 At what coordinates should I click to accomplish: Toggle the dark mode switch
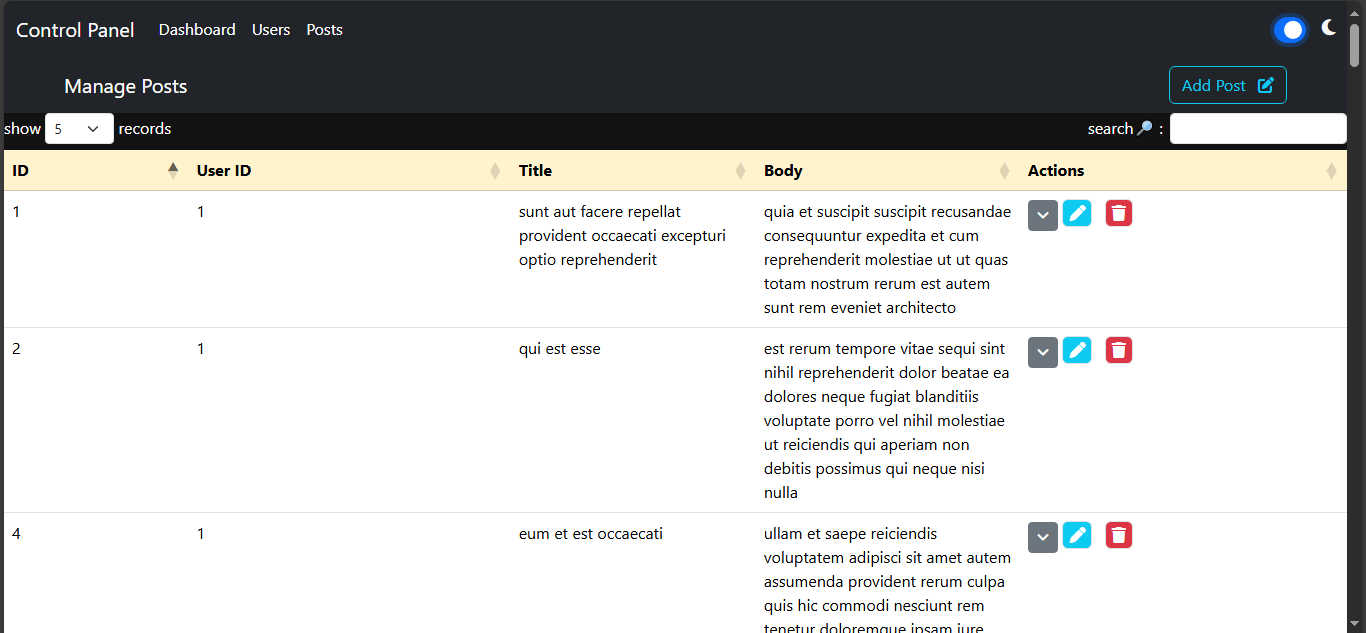[1289, 30]
